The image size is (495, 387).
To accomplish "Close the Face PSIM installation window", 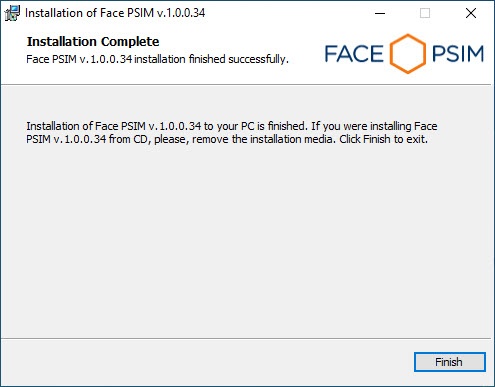I will tap(471, 13).
